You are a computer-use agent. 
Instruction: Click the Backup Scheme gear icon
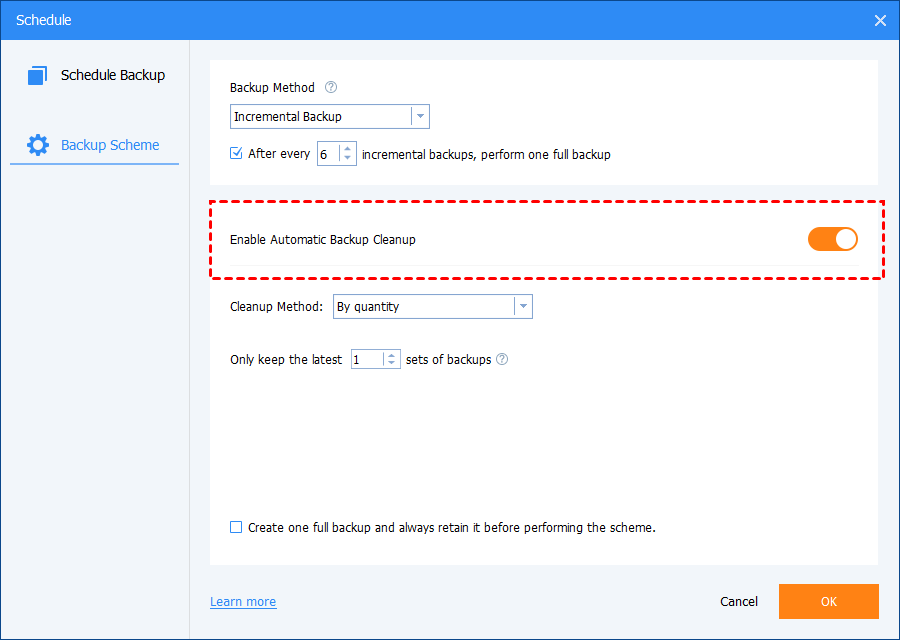pyautogui.click(x=38, y=145)
